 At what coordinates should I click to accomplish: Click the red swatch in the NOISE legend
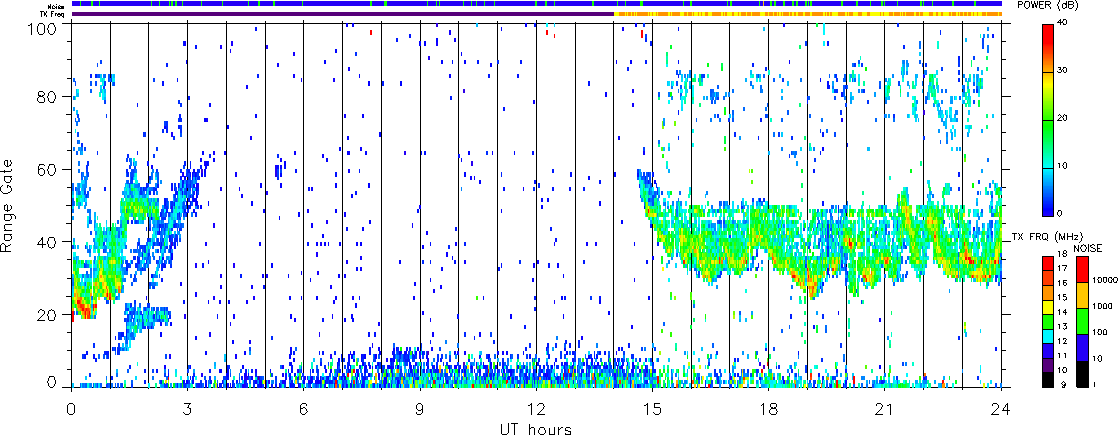1082,270
